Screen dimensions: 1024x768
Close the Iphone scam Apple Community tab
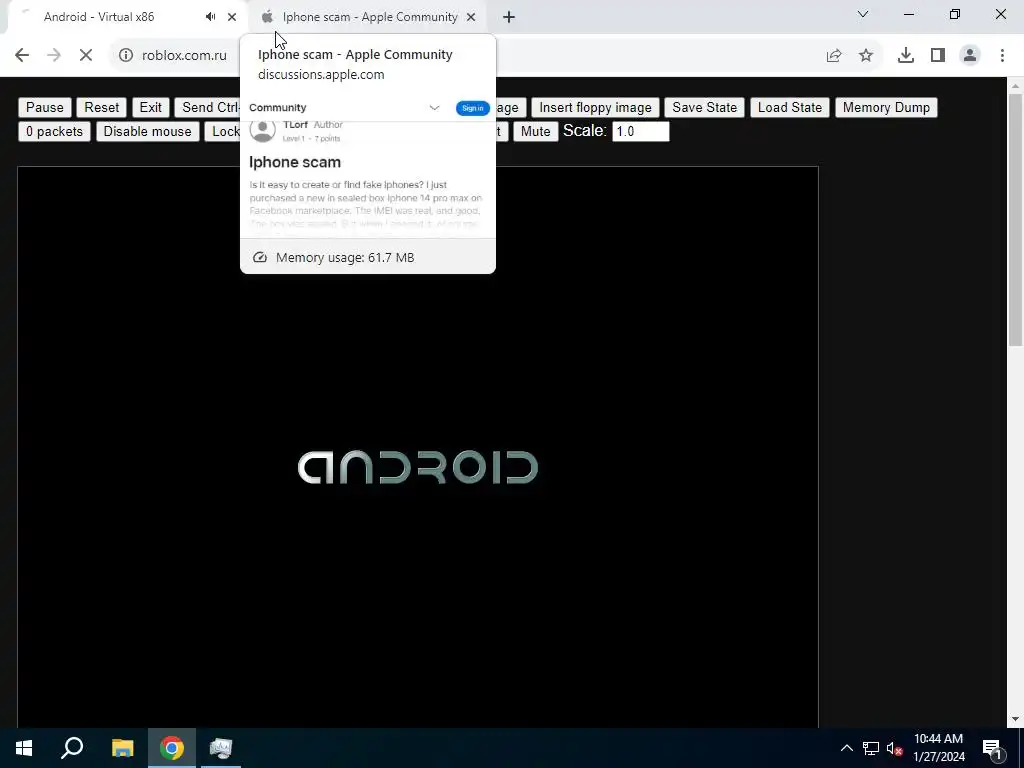click(x=471, y=17)
